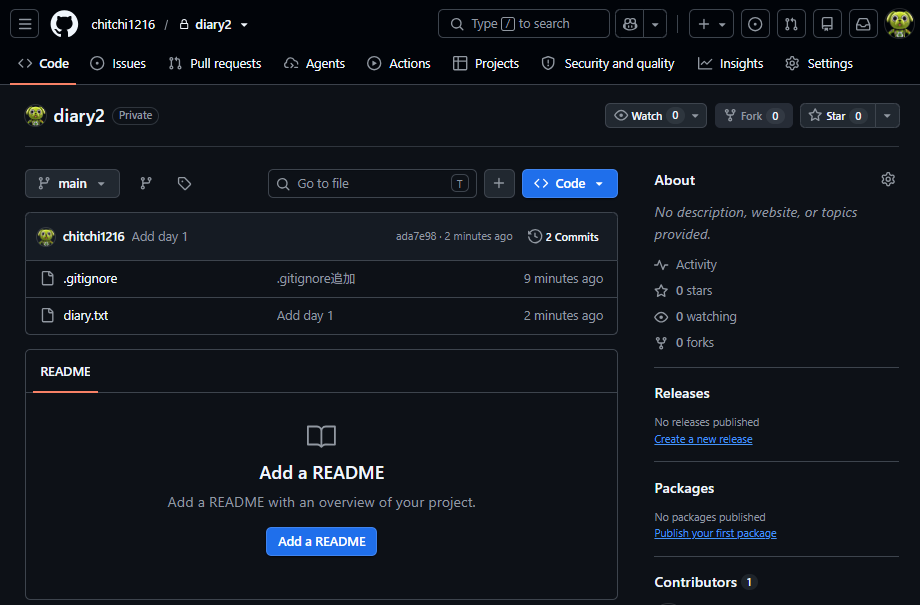Open the user avatar menu
The image size is (920, 605).
[x=899, y=24]
